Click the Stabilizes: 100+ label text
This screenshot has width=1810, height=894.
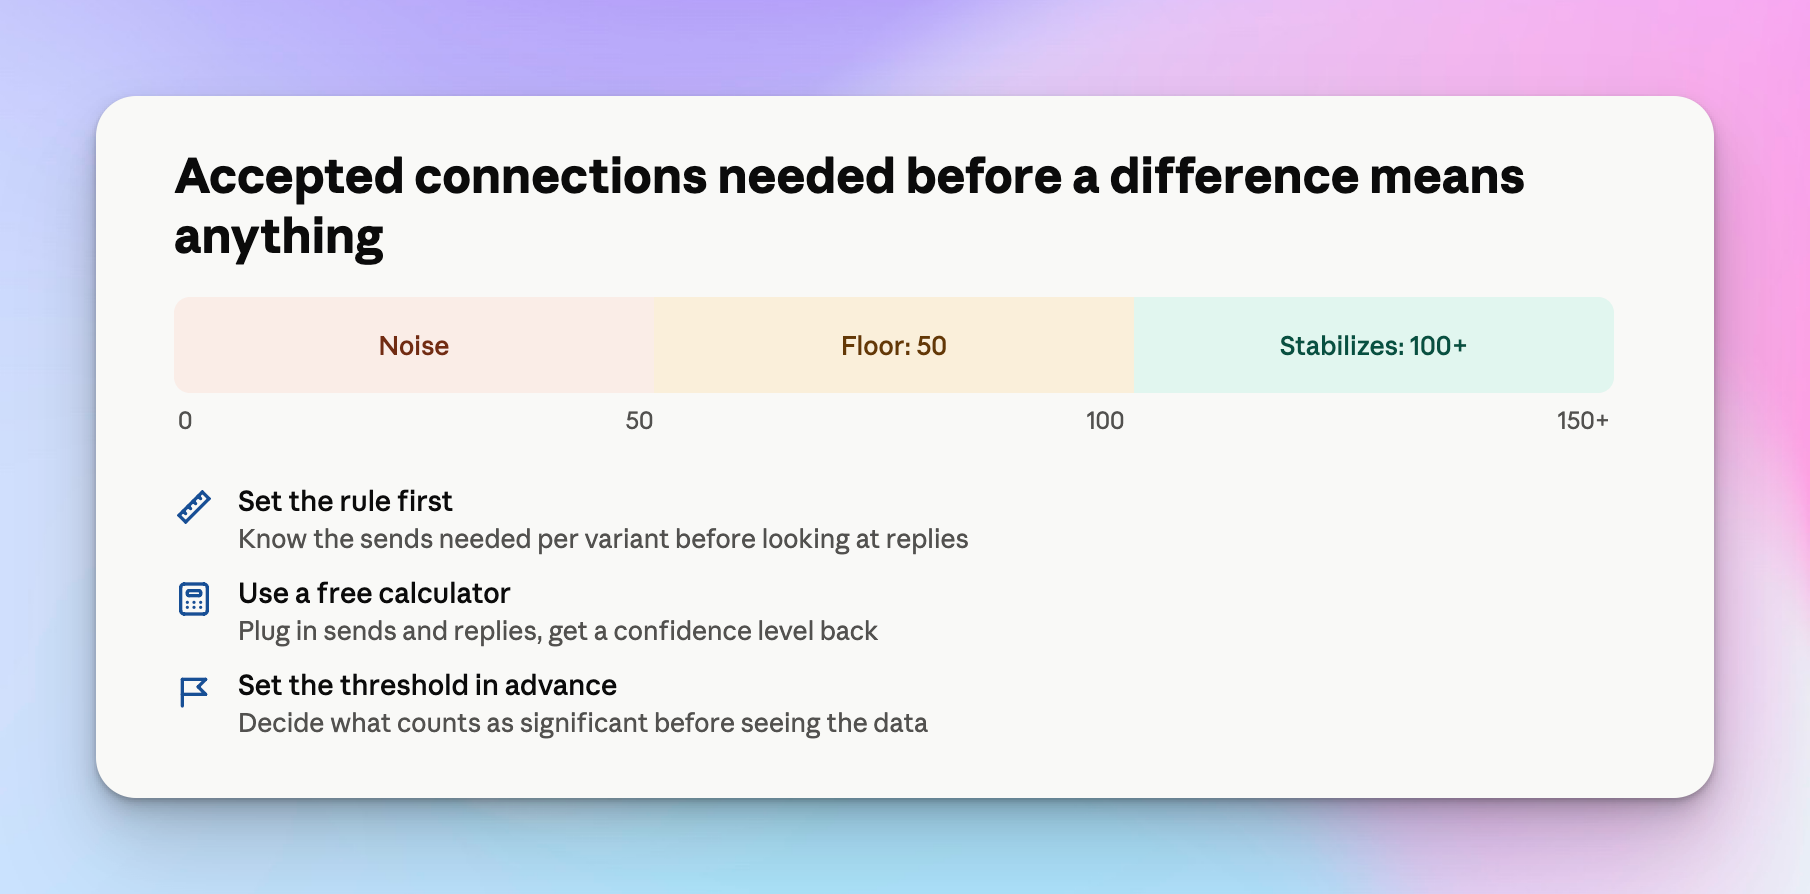1373,346
